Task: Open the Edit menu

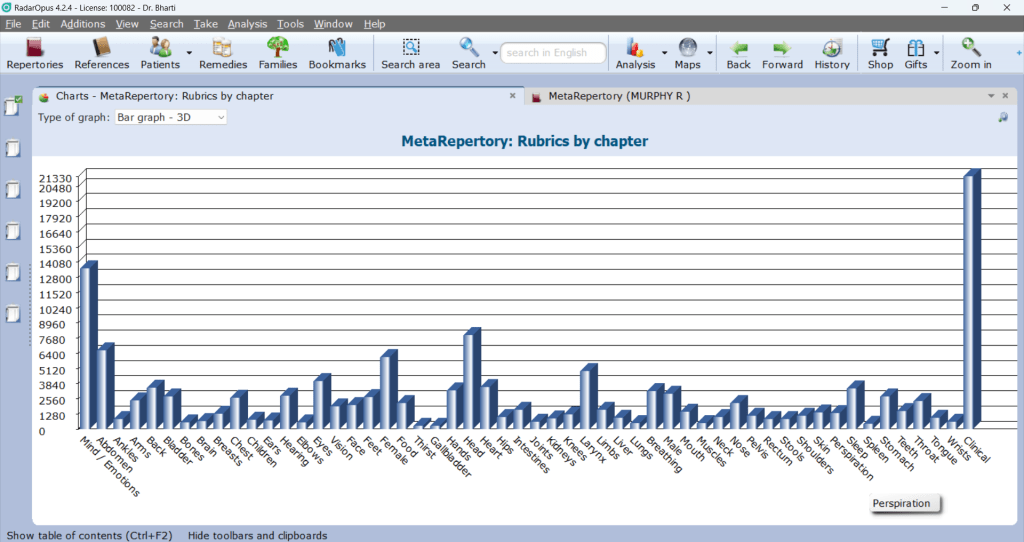Action: coord(40,24)
